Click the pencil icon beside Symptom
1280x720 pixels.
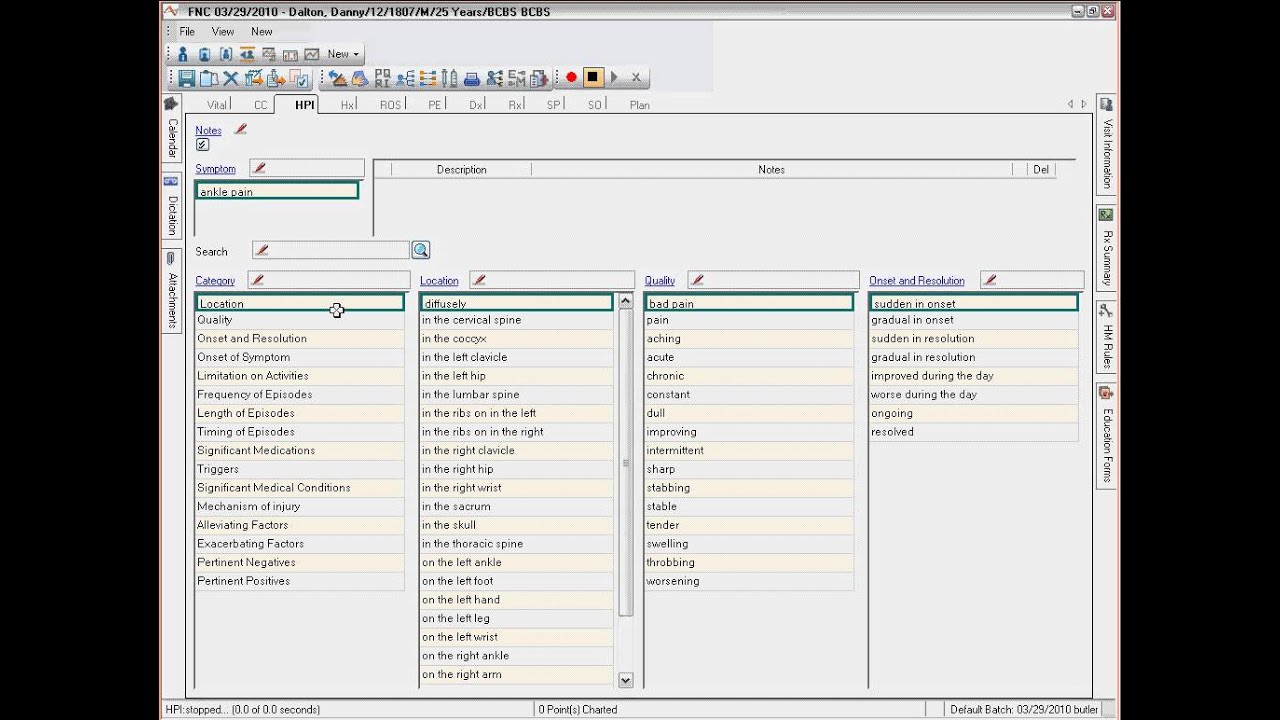click(x=259, y=168)
